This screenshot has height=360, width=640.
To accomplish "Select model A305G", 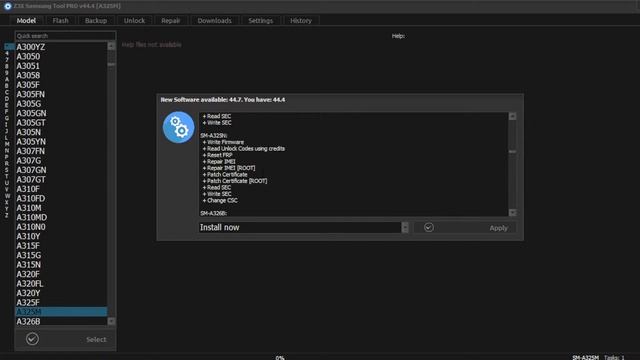I will [x=61, y=104].
